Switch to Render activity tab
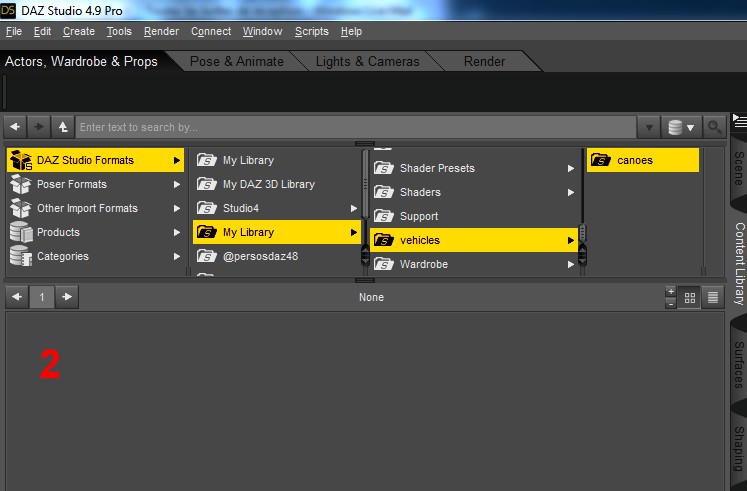Screen dimensions: 747x491 pos(485,61)
